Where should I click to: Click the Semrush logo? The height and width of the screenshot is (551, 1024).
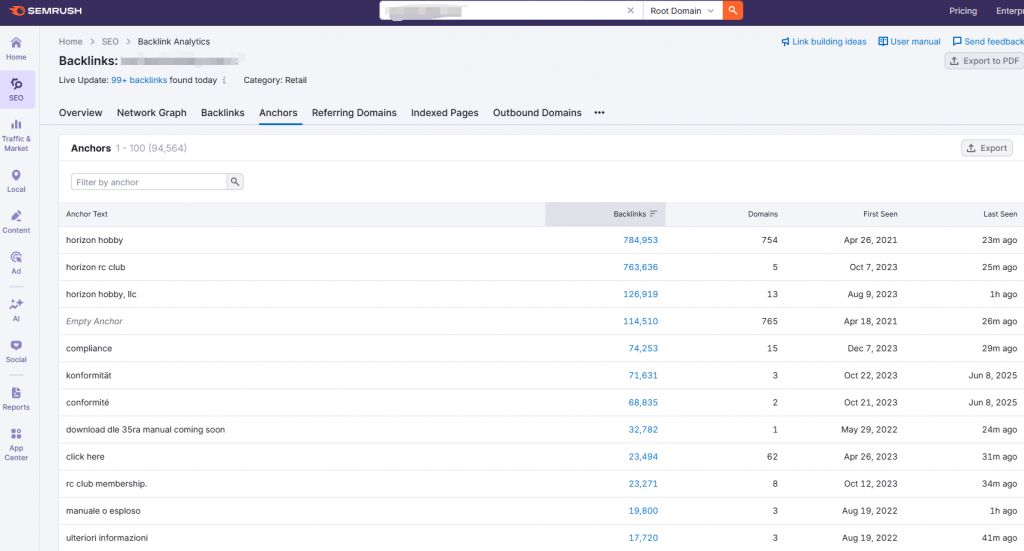click(45, 10)
